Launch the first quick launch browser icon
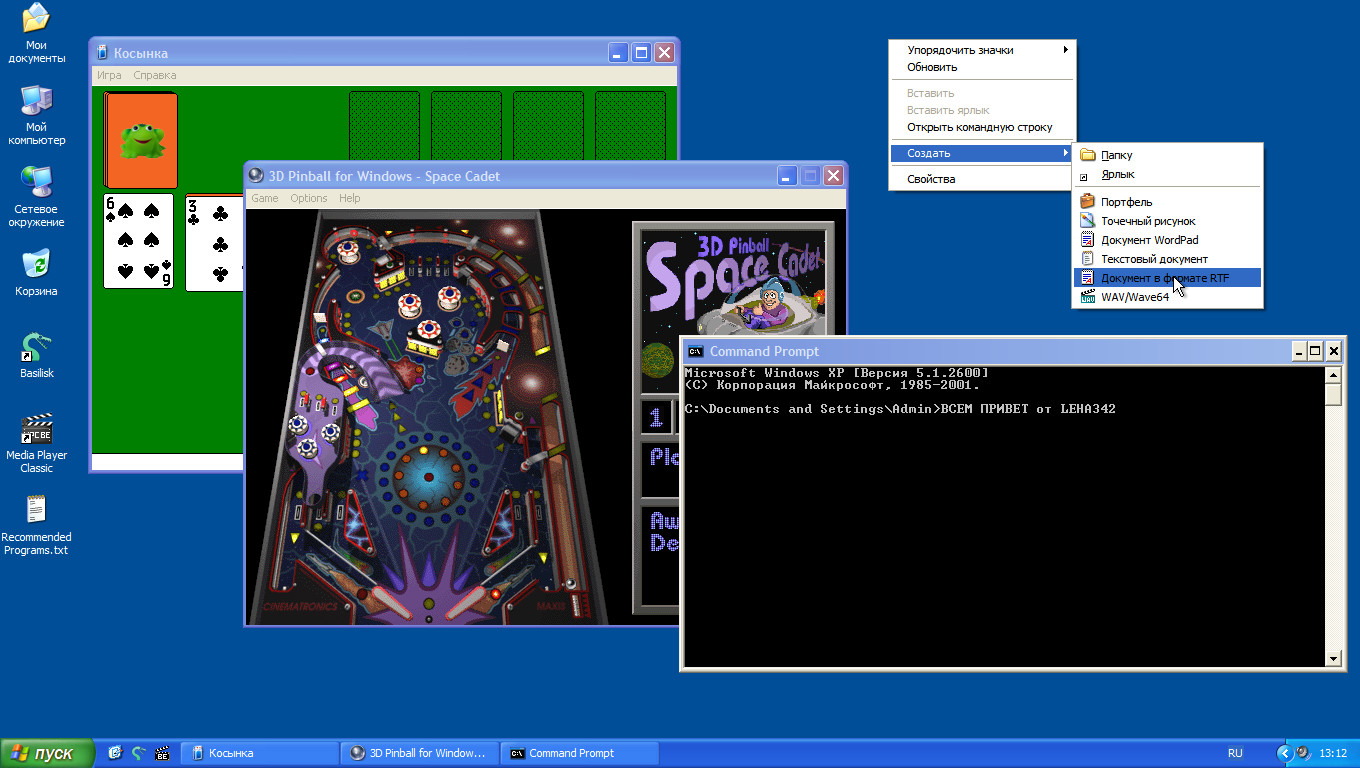This screenshot has width=1360, height=768. tap(115, 753)
